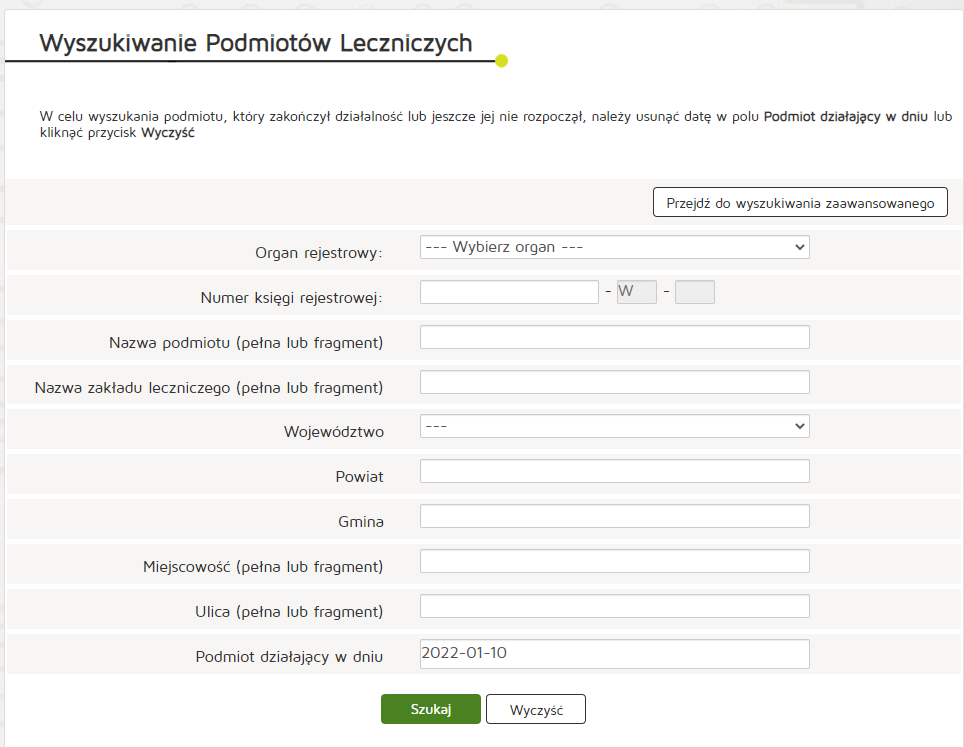Expand the Województwo dropdown
Image resolution: width=964 pixels, height=747 pixels.
click(x=614, y=426)
